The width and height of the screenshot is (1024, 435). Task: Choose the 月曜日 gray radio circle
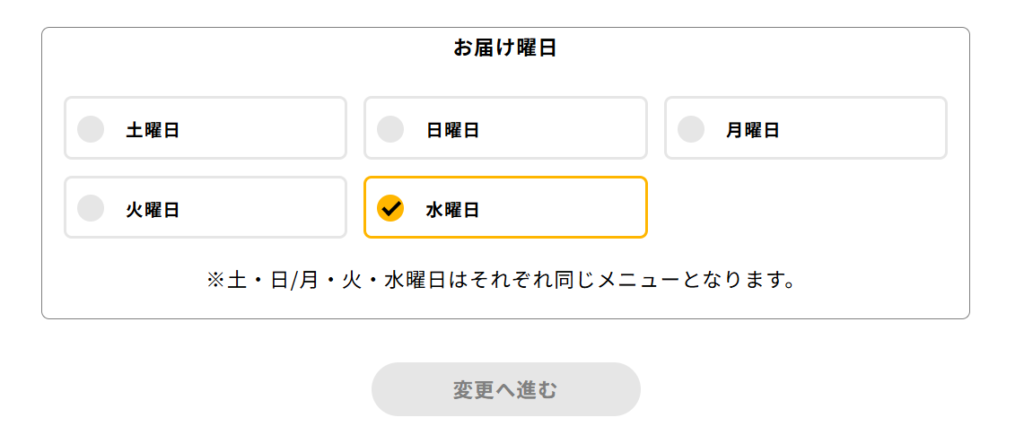pos(691,129)
